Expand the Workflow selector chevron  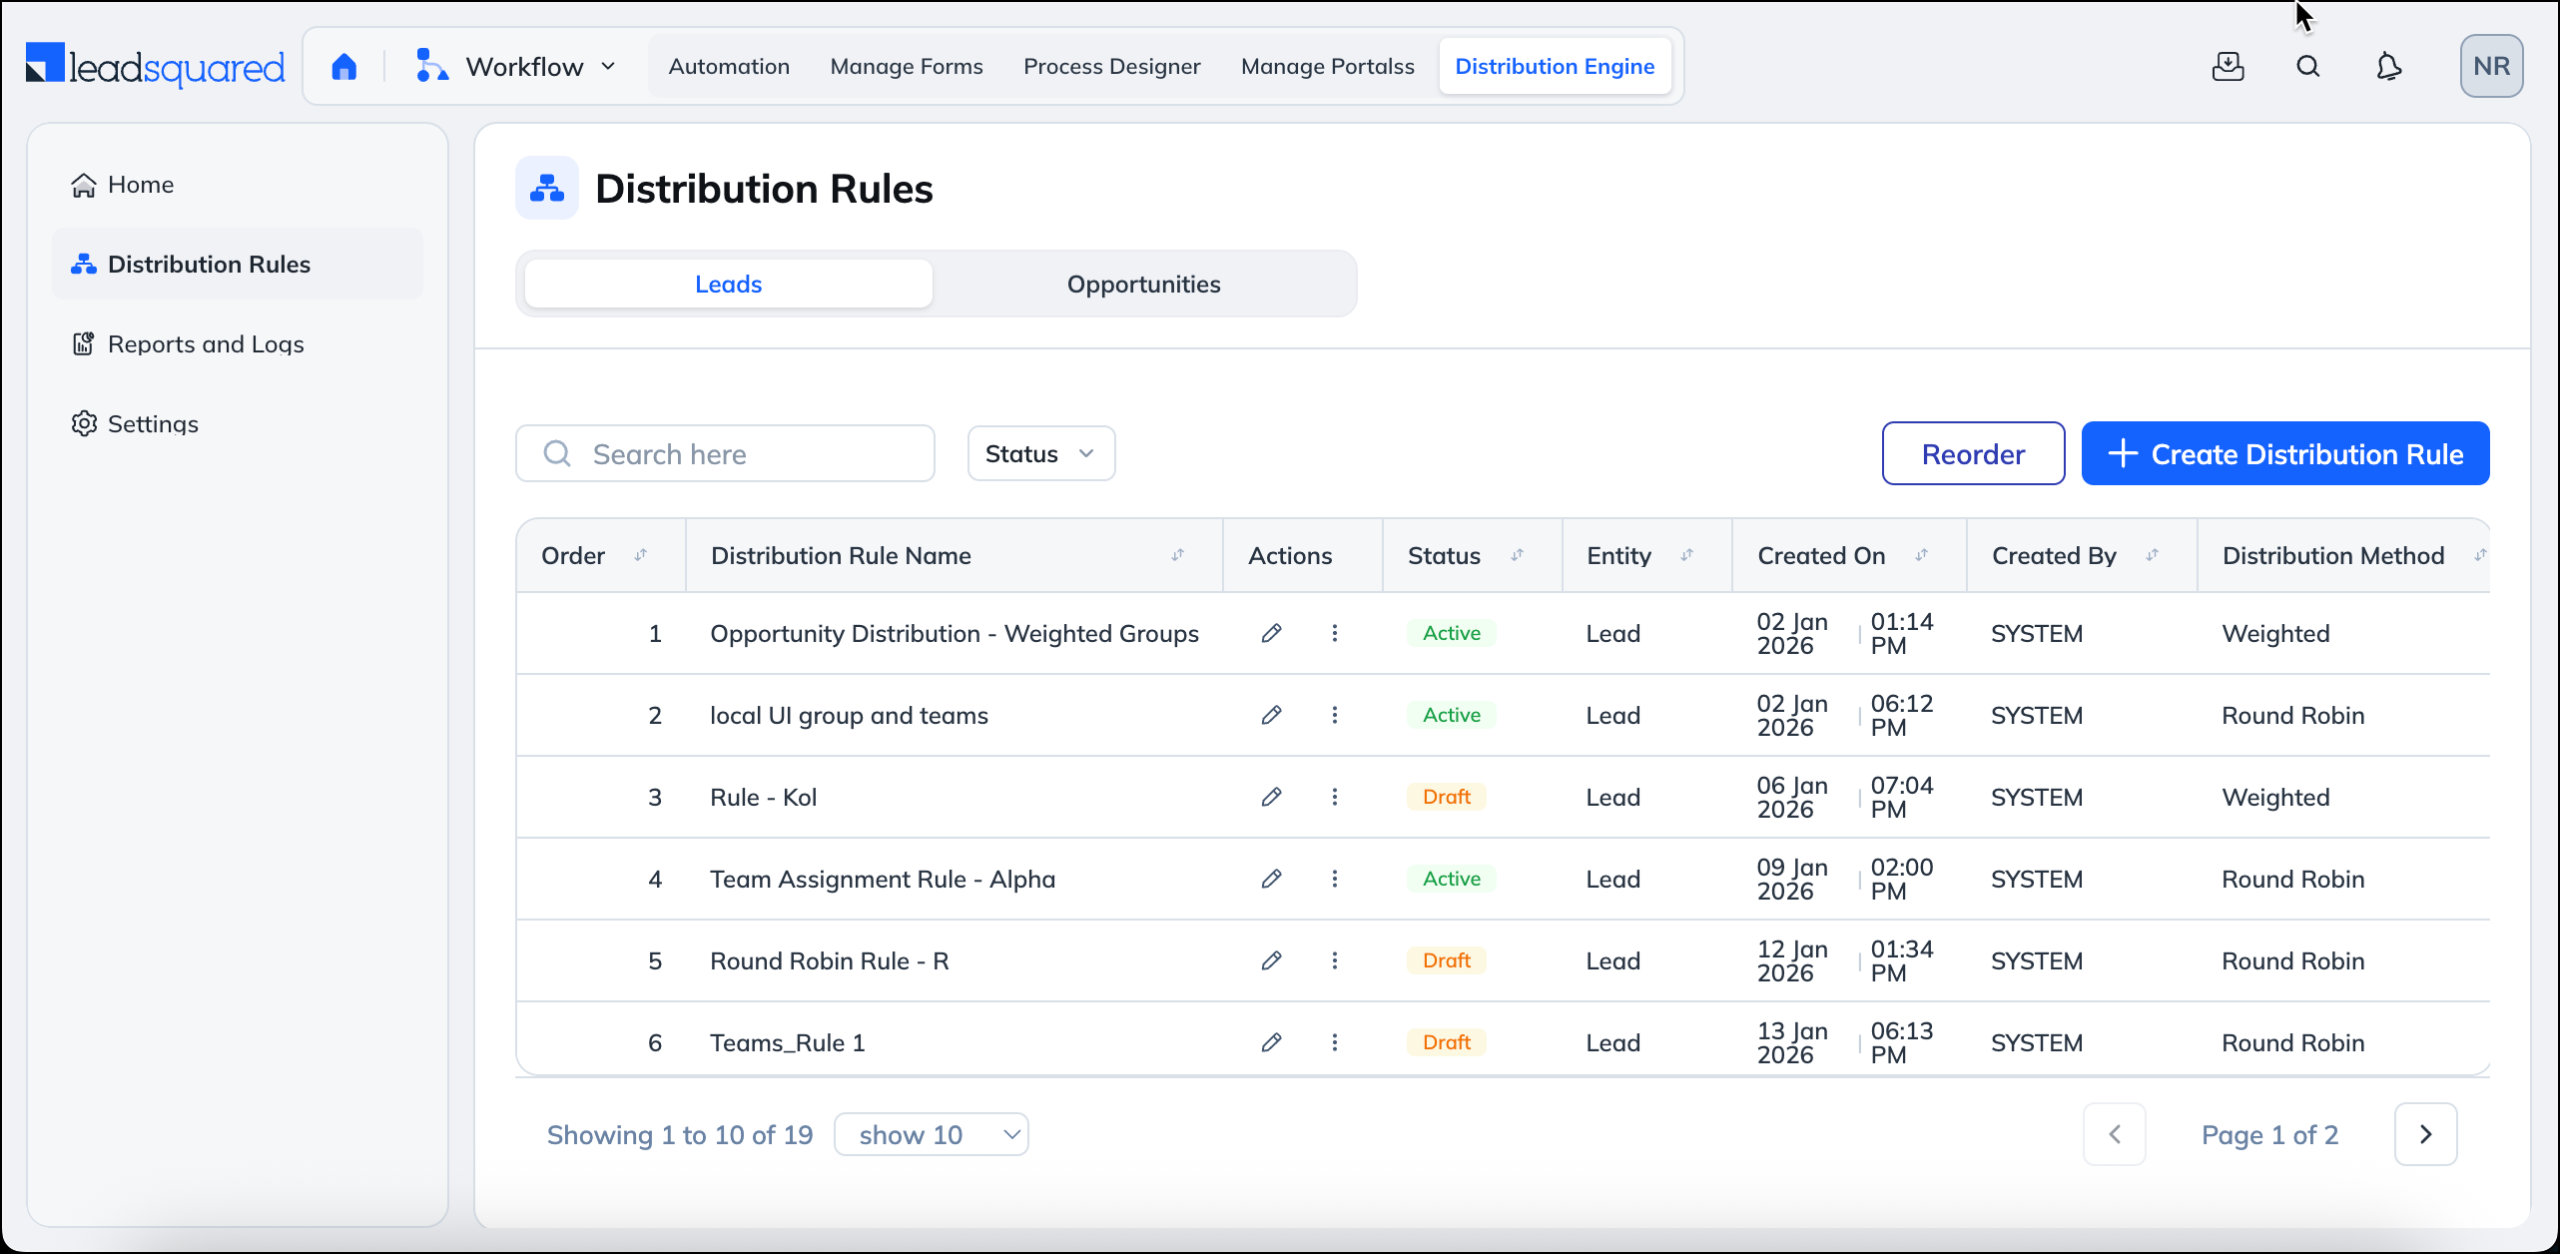tap(607, 65)
